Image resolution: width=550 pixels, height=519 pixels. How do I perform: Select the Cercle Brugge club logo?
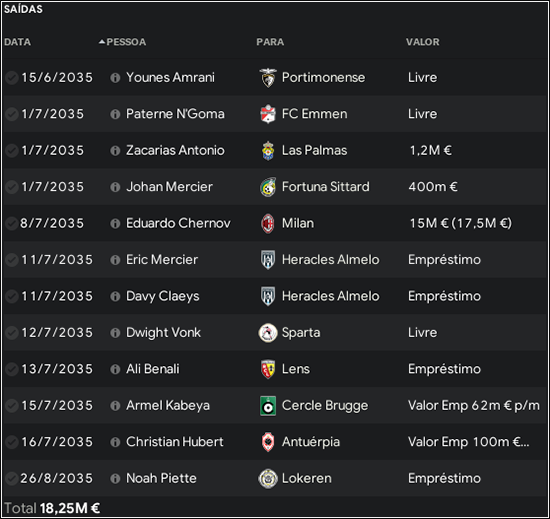[x=268, y=406]
